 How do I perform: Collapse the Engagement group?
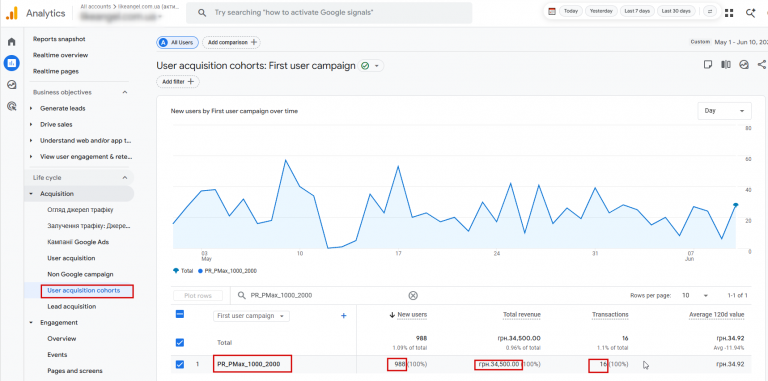[31, 322]
